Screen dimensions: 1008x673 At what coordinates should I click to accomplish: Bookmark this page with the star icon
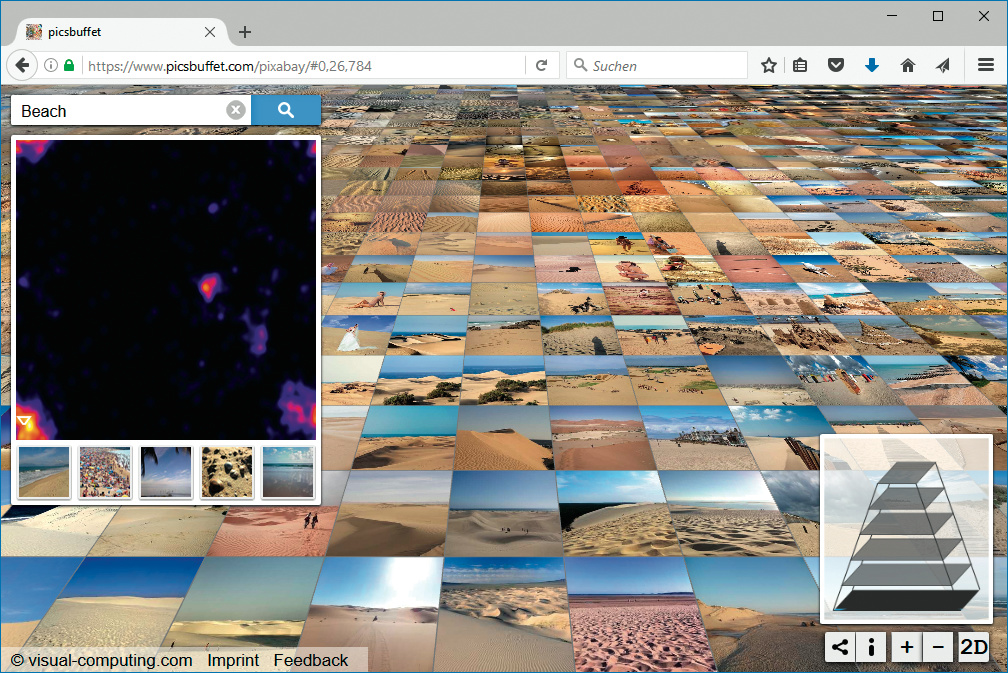(x=768, y=66)
